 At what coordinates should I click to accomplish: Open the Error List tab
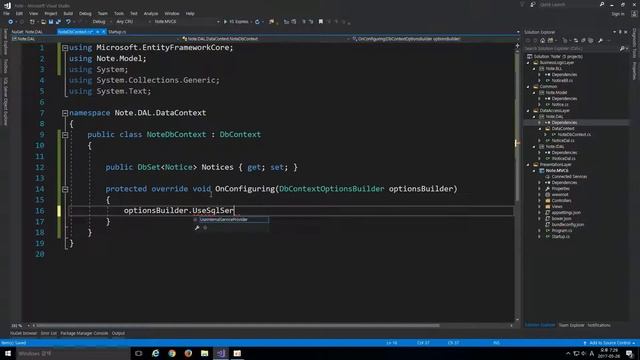click(x=49, y=333)
